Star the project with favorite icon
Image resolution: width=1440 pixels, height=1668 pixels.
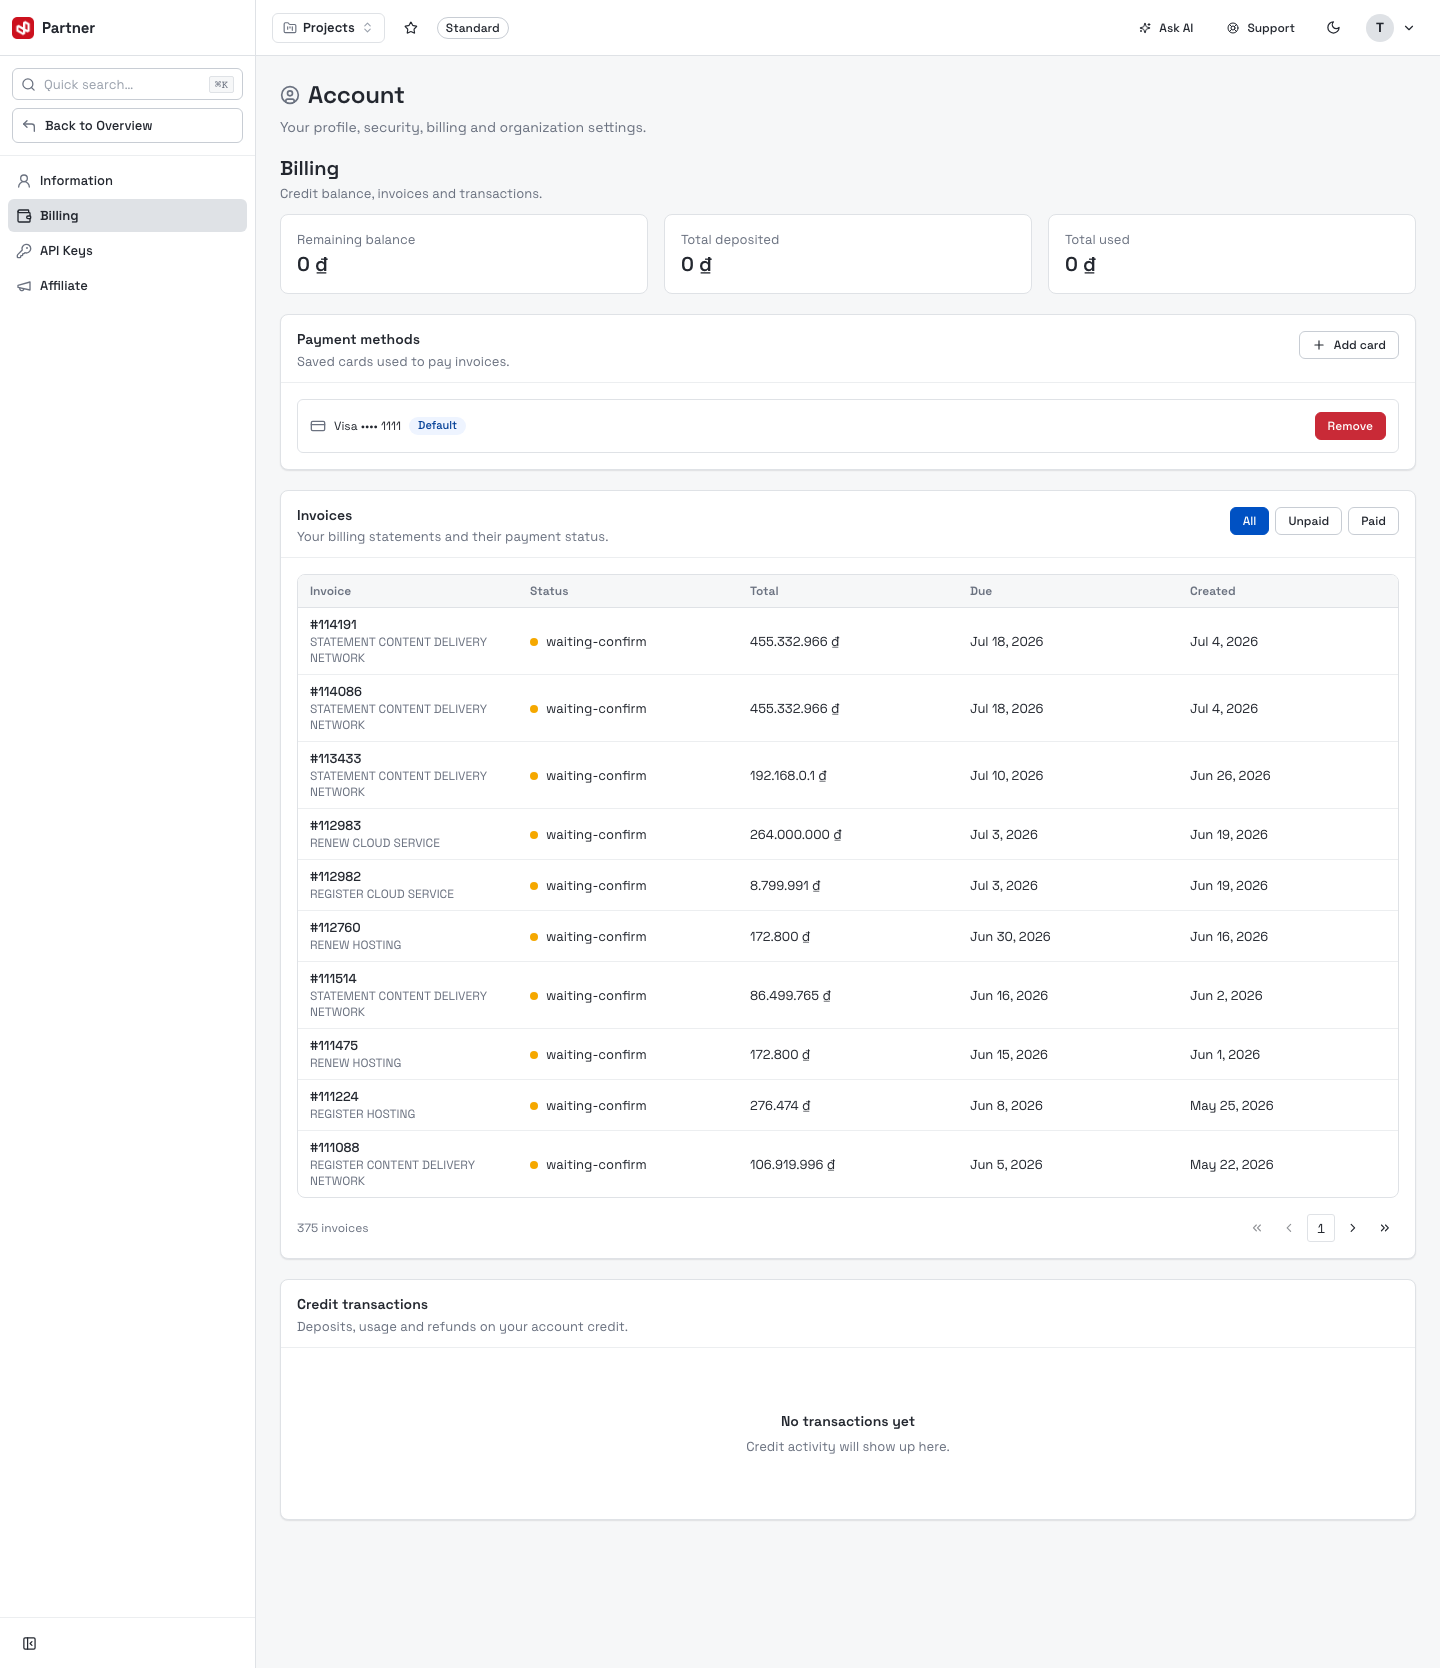(411, 28)
